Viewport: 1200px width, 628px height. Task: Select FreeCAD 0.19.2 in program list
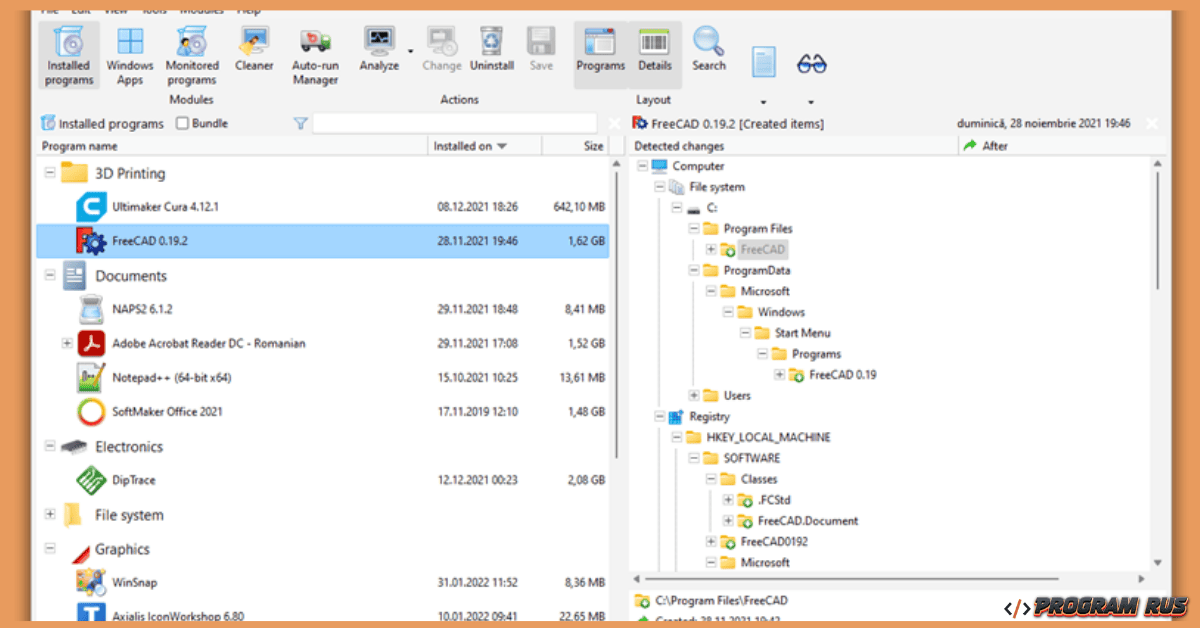tap(150, 240)
